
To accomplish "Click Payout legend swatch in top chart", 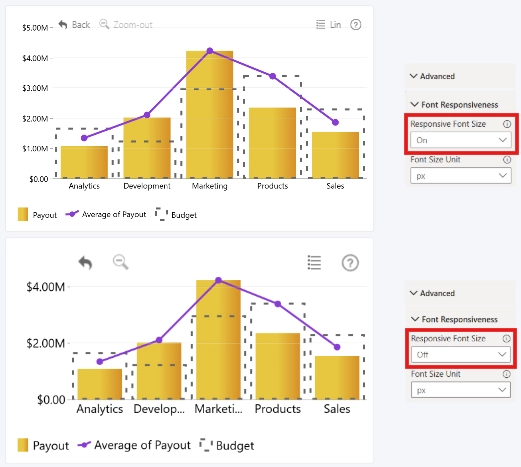I will point(23,214).
